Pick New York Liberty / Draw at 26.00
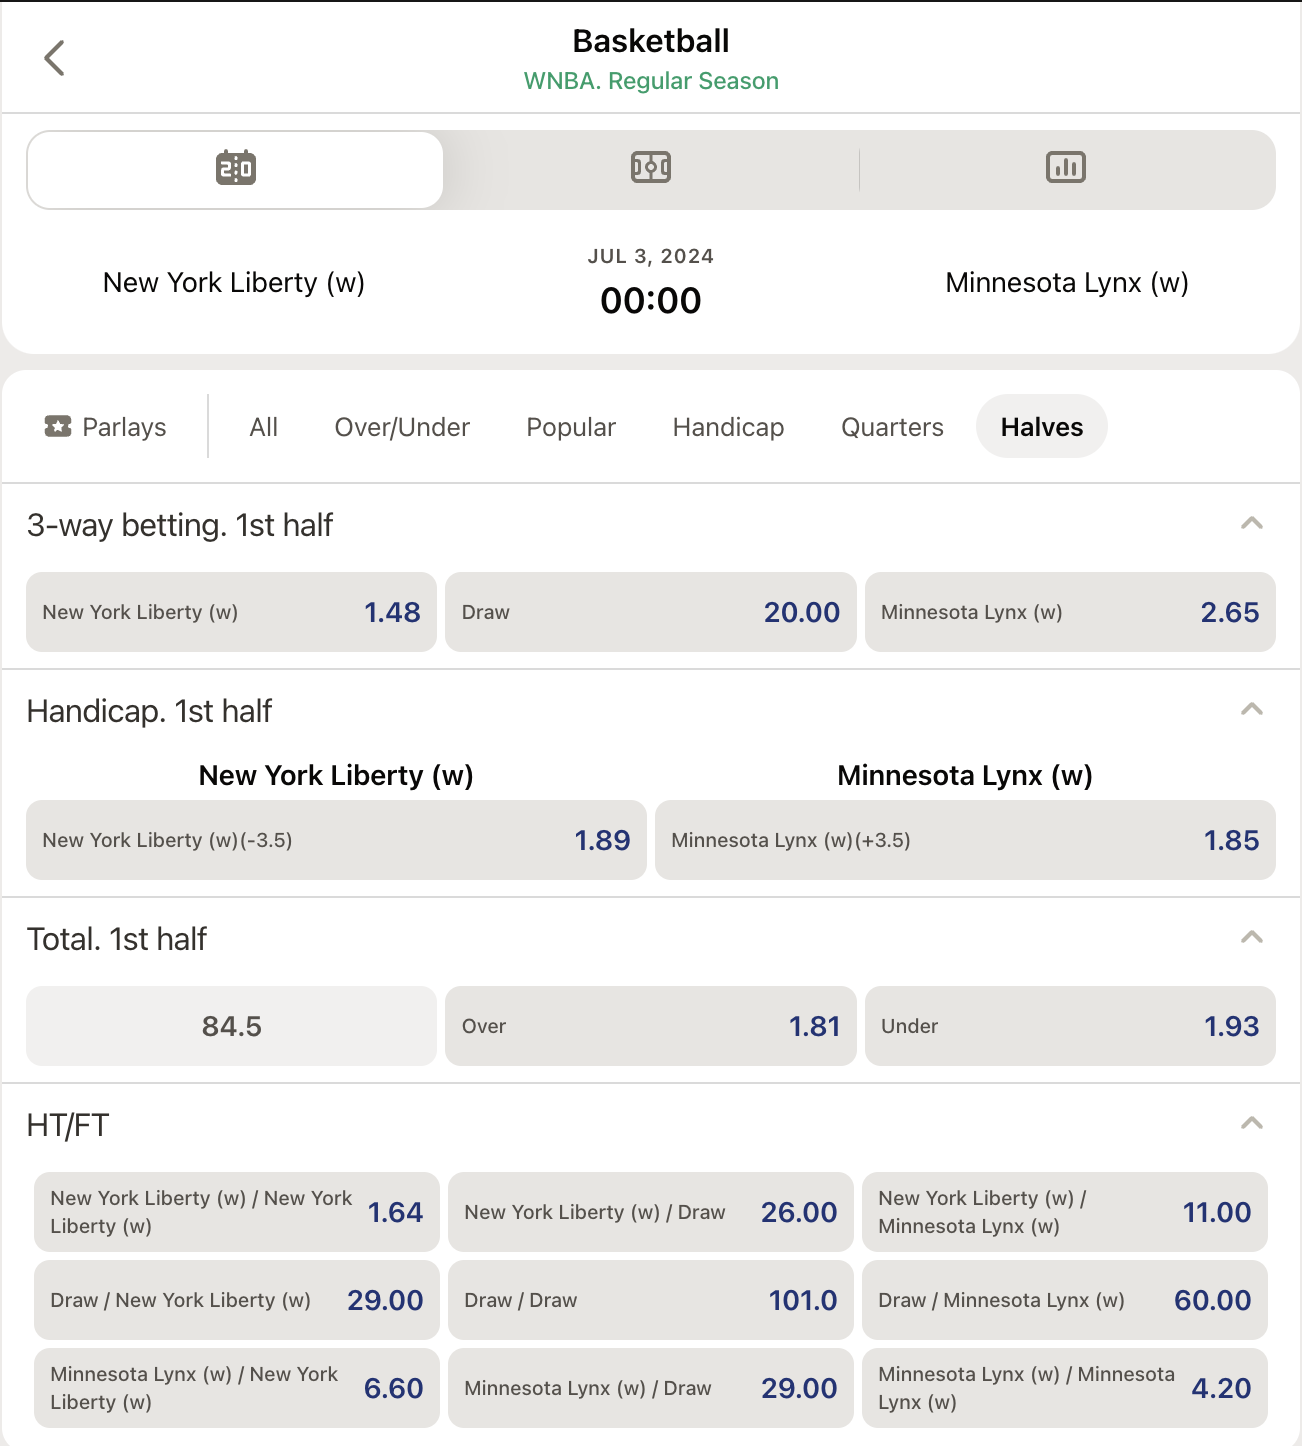The image size is (1302, 1446). [x=651, y=1212]
